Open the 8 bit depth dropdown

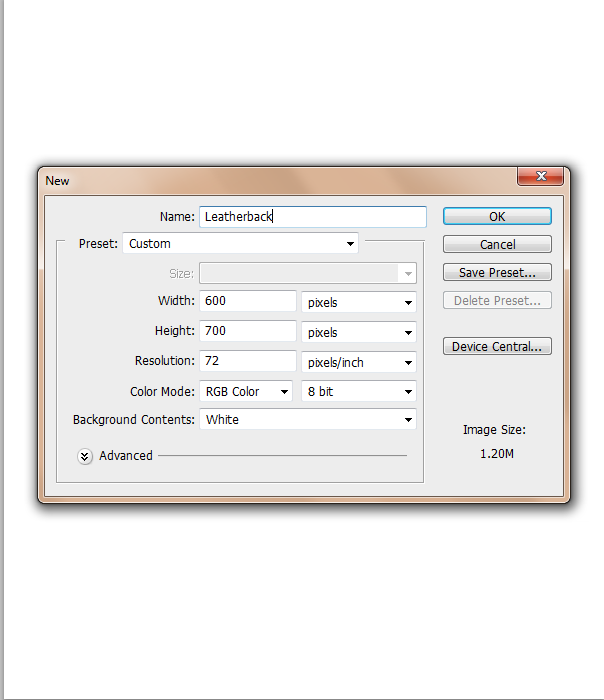[x=359, y=391]
